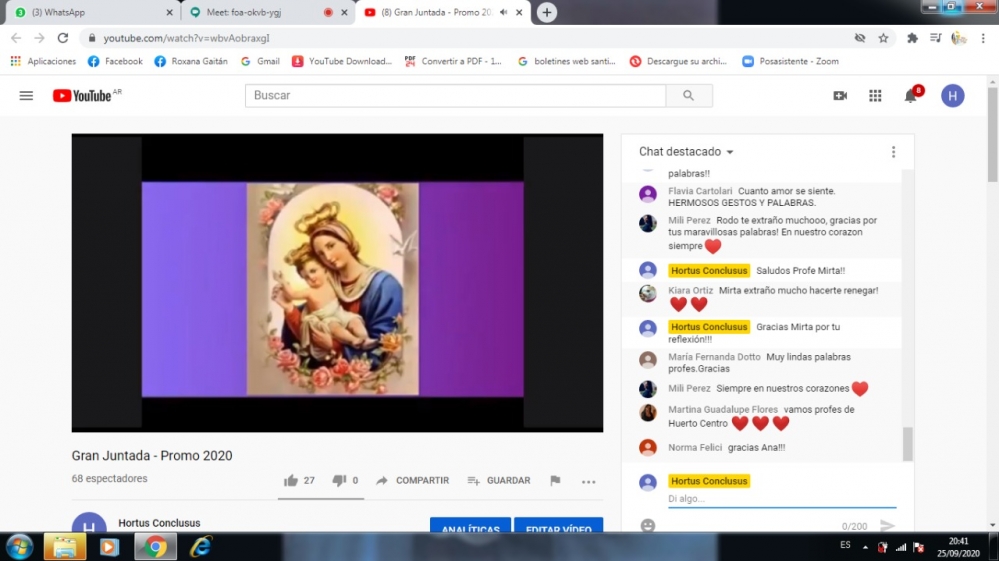
Task: Open the Roxana Gaitán bookmark
Action: (191, 61)
